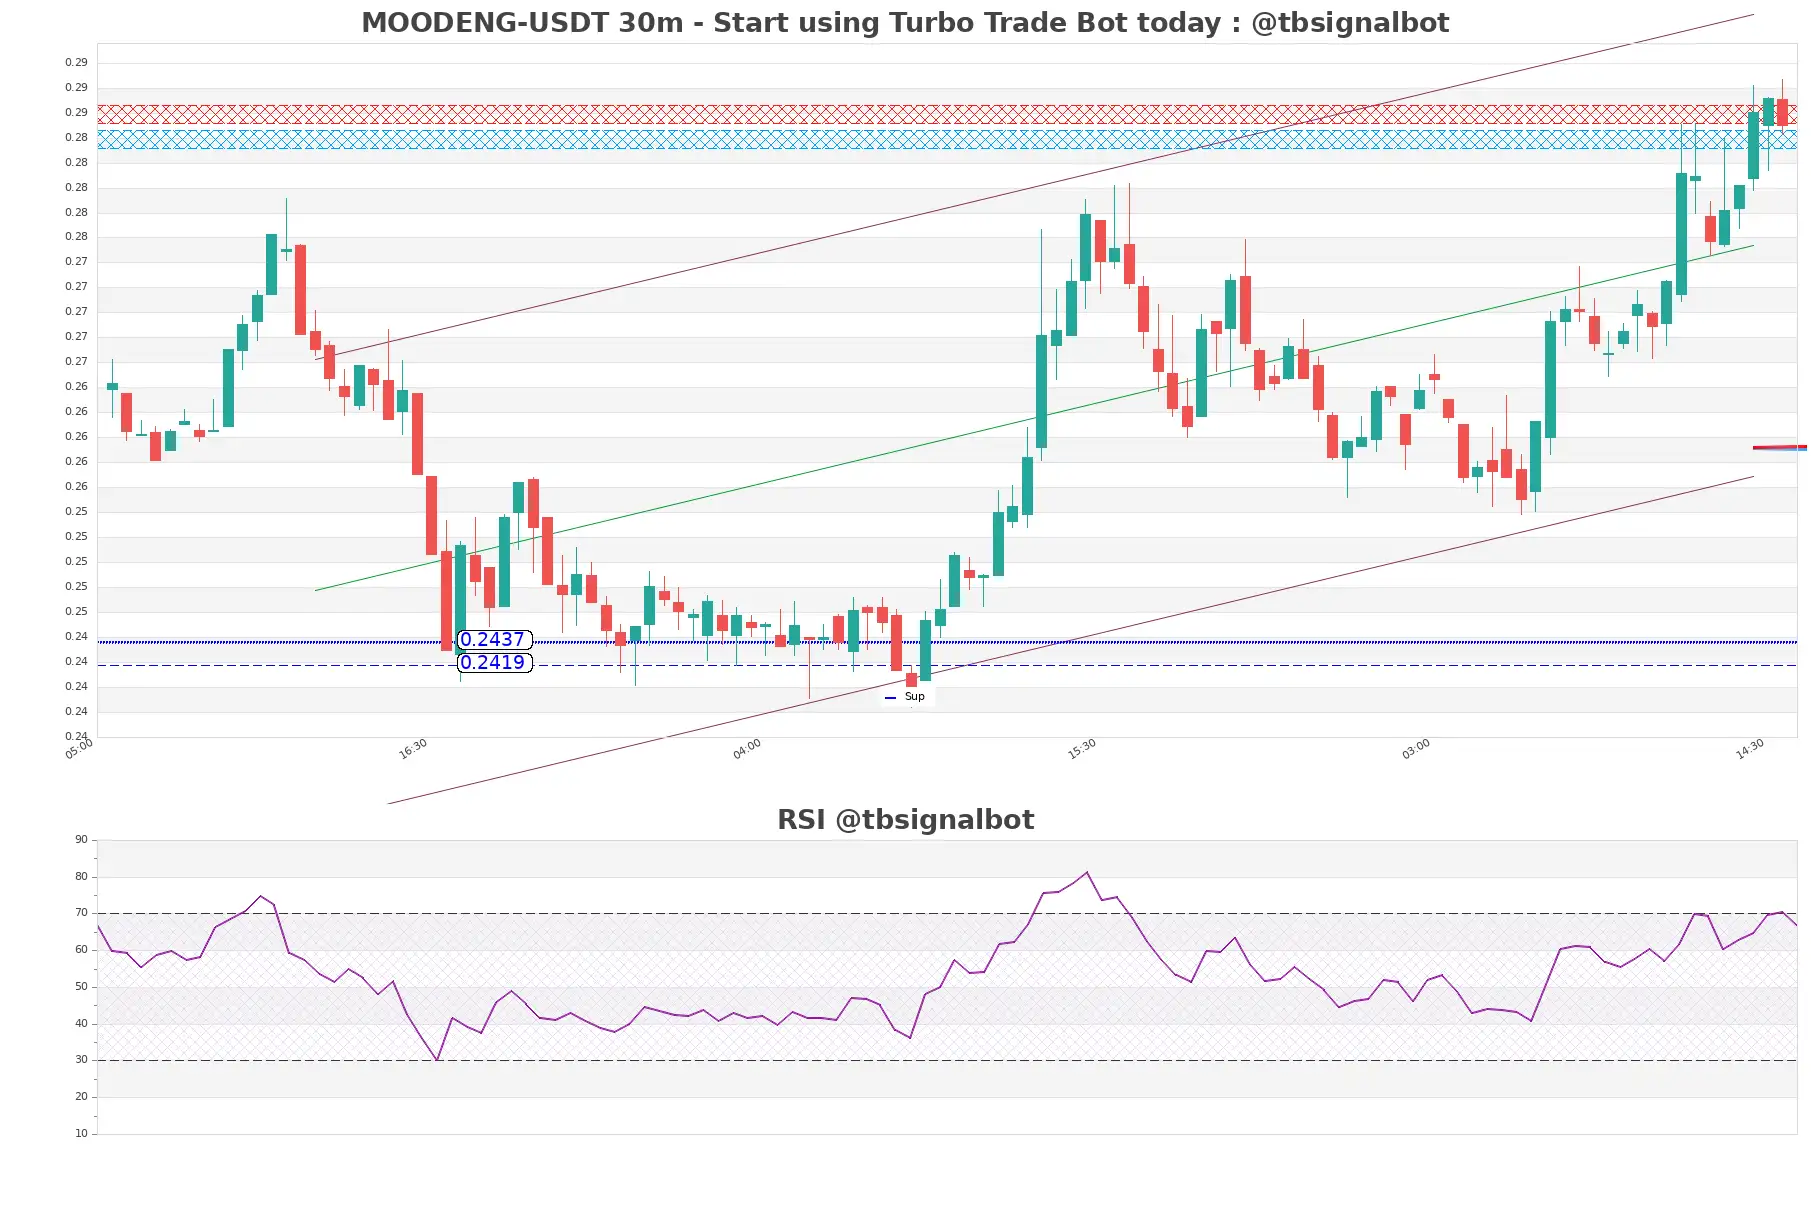Screen dimensions: 1811x1208
Task: Click the RSI axis value 70
Action: coord(81,913)
